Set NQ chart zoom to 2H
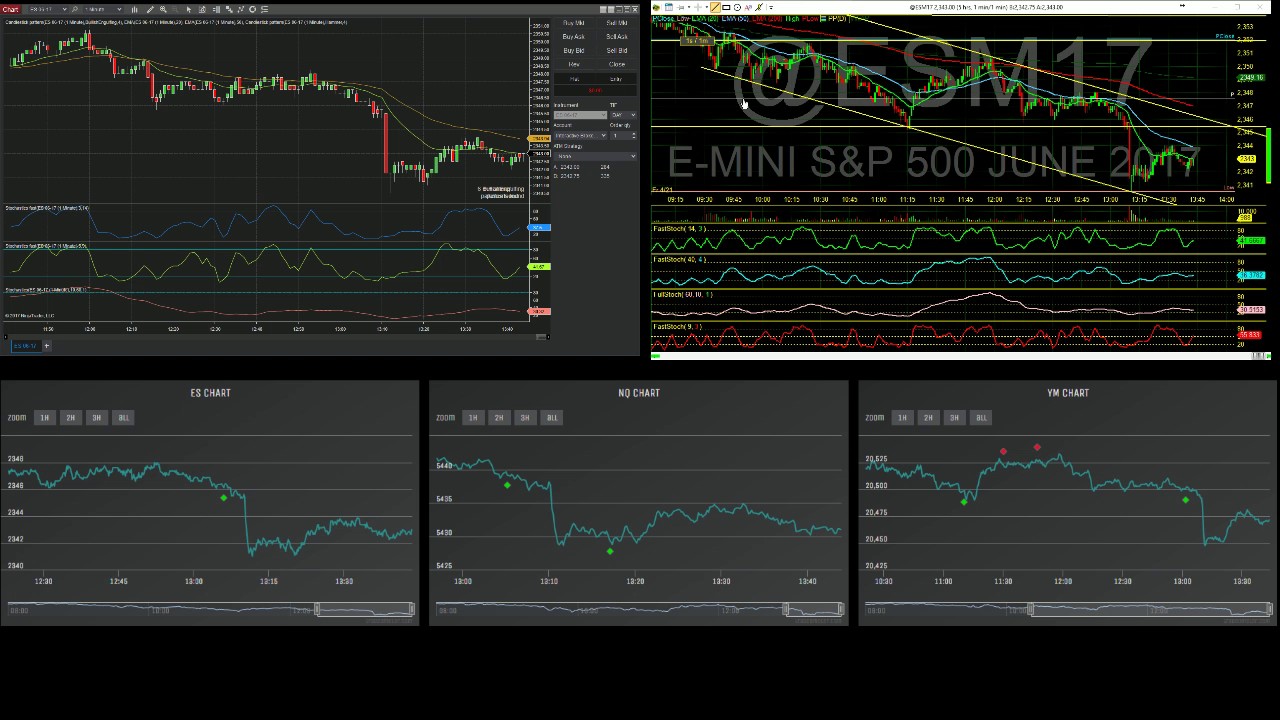 (x=498, y=417)
